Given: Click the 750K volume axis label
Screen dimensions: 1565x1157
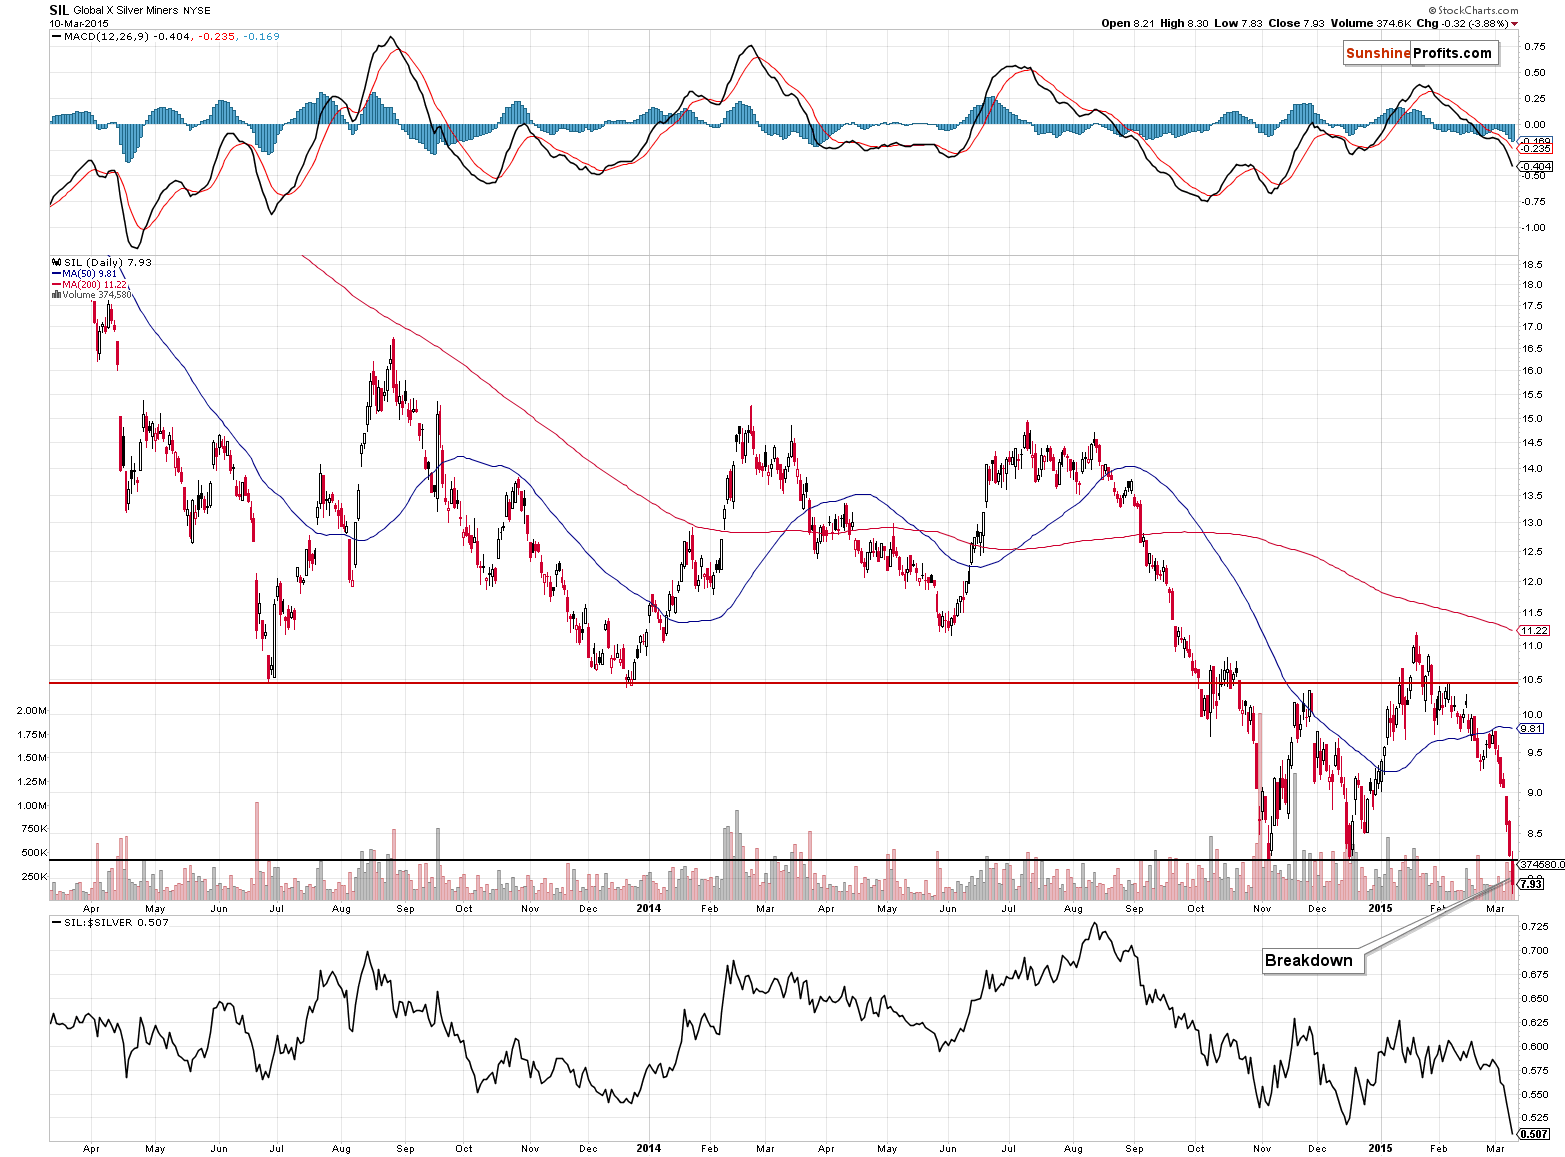Looking at the screenshot, I should tap(34, 829).
